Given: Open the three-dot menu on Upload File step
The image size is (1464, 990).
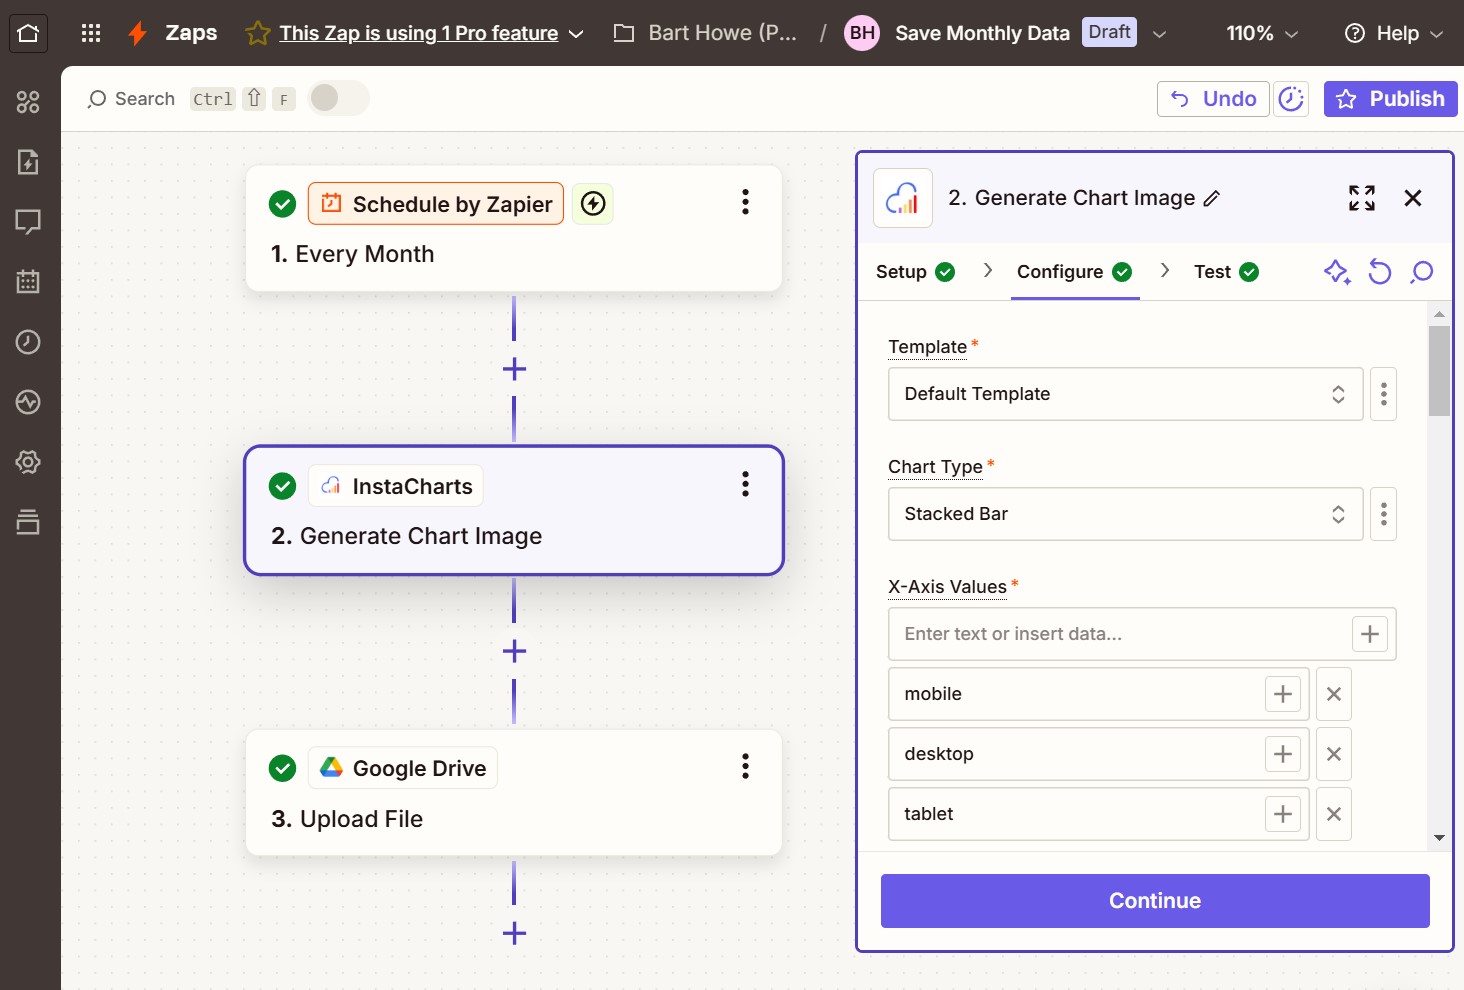Looking at the screenshot, I should click(x=745, y=766).
